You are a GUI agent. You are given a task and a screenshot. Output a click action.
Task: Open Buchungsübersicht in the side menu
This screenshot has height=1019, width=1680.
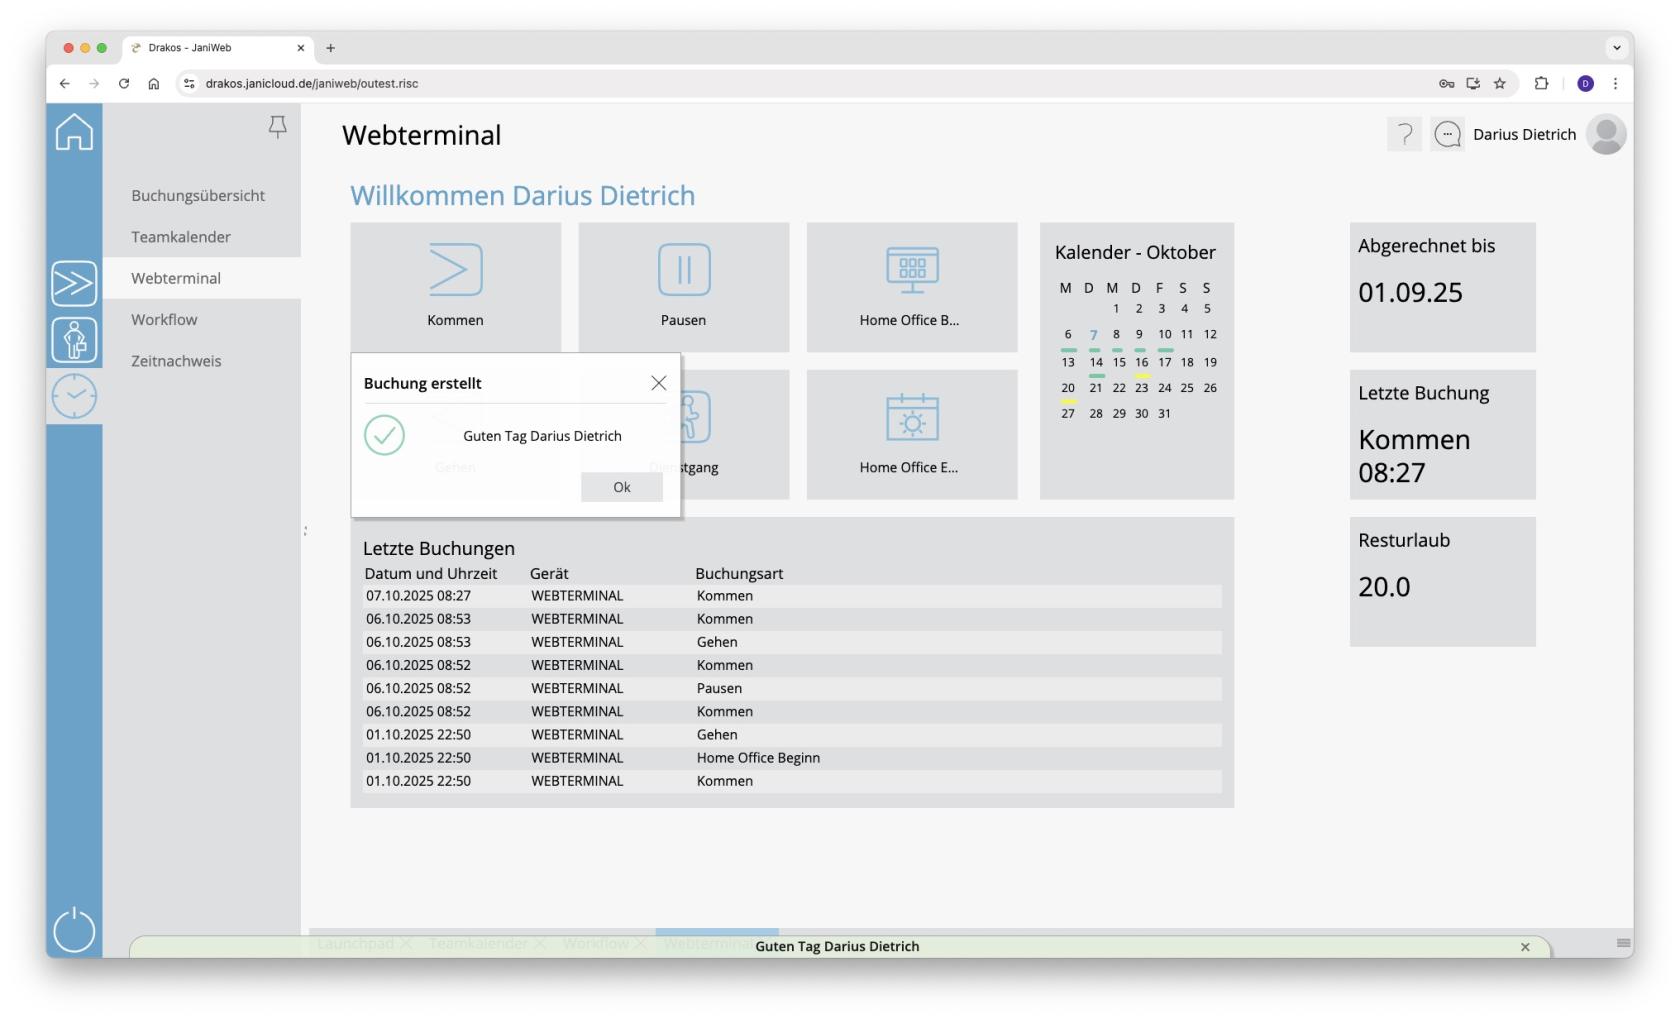[x=198, y=195]
